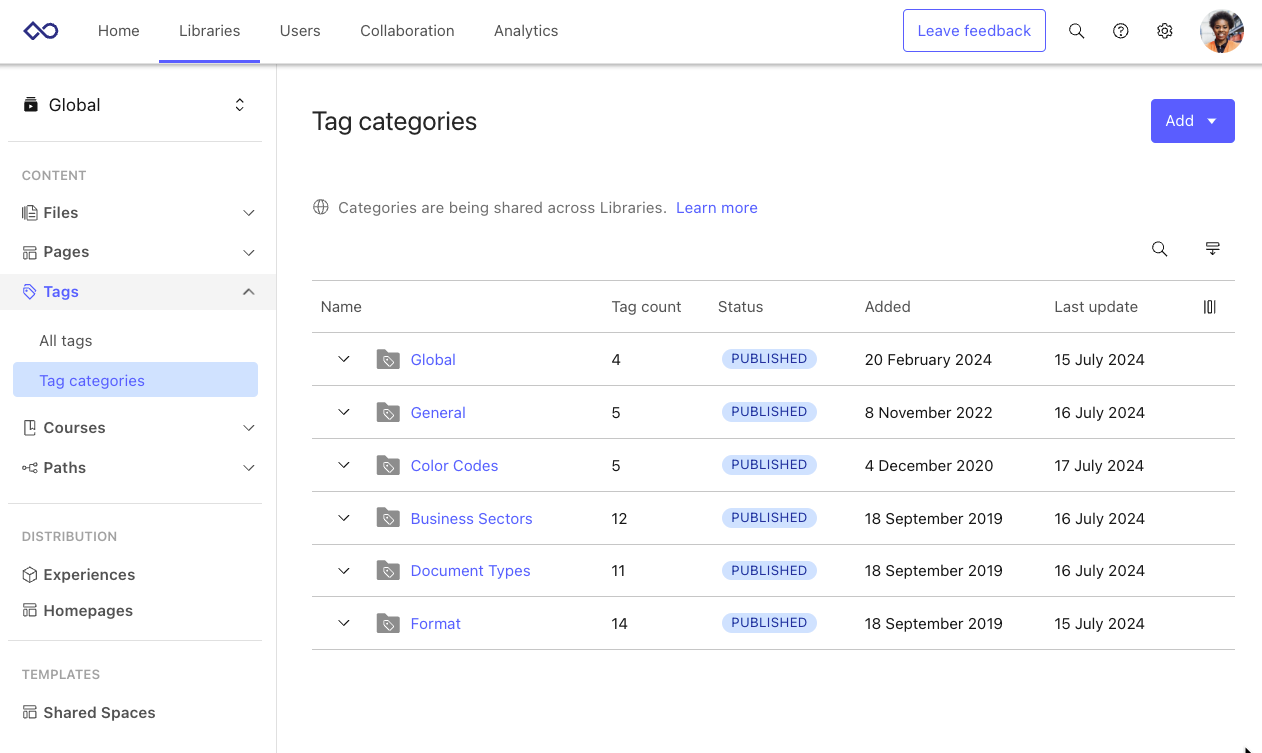Image resolution: width=1262 pixels, height=753 pixels.
Task: Click the Leave feedback button
Action: click(x=973, y=31)
